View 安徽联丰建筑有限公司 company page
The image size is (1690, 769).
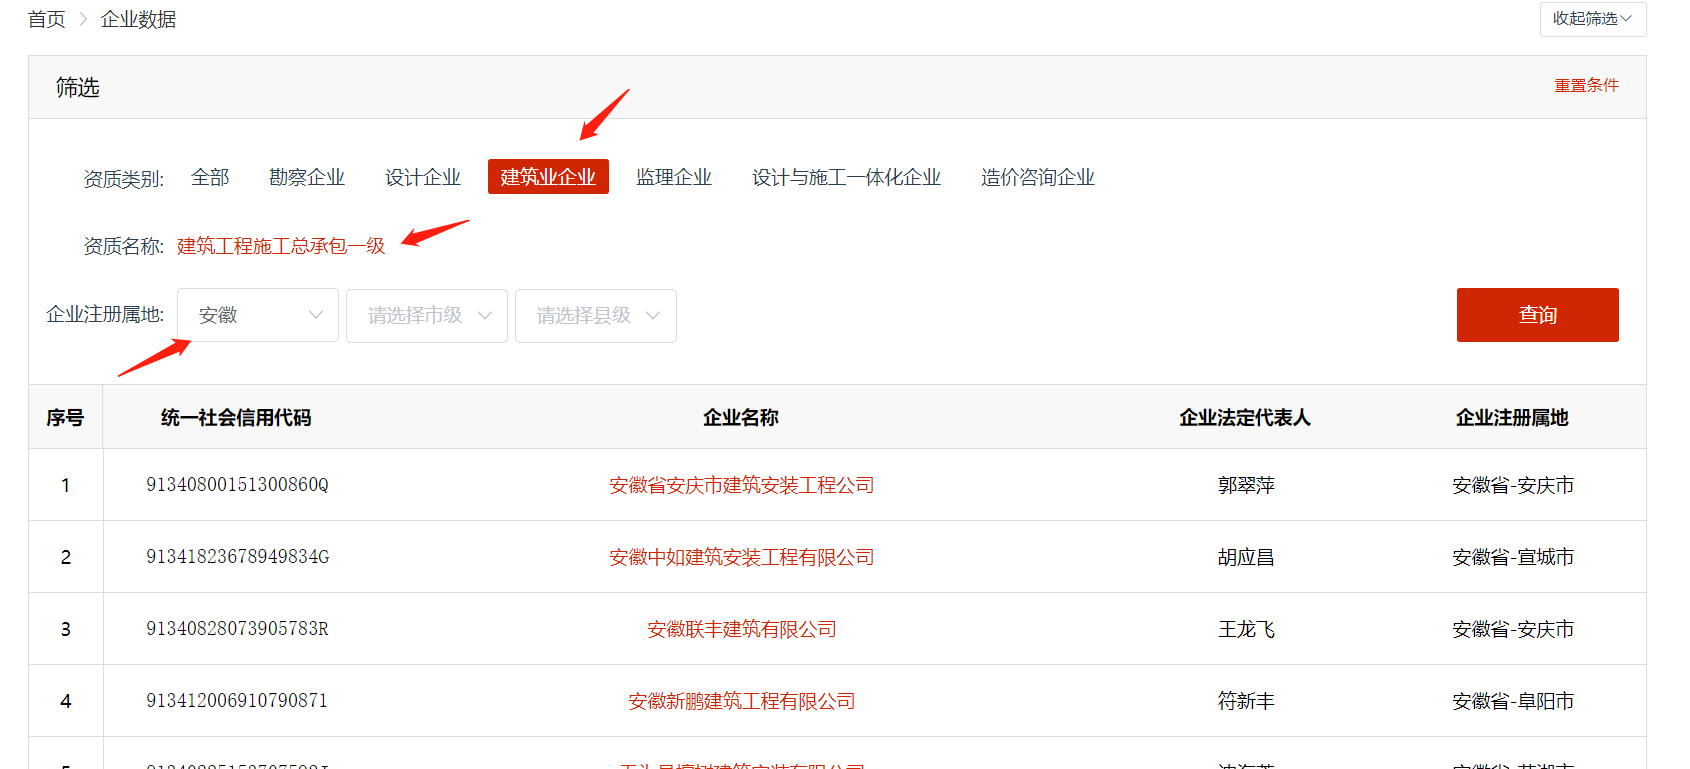click(x=741, y=630)
